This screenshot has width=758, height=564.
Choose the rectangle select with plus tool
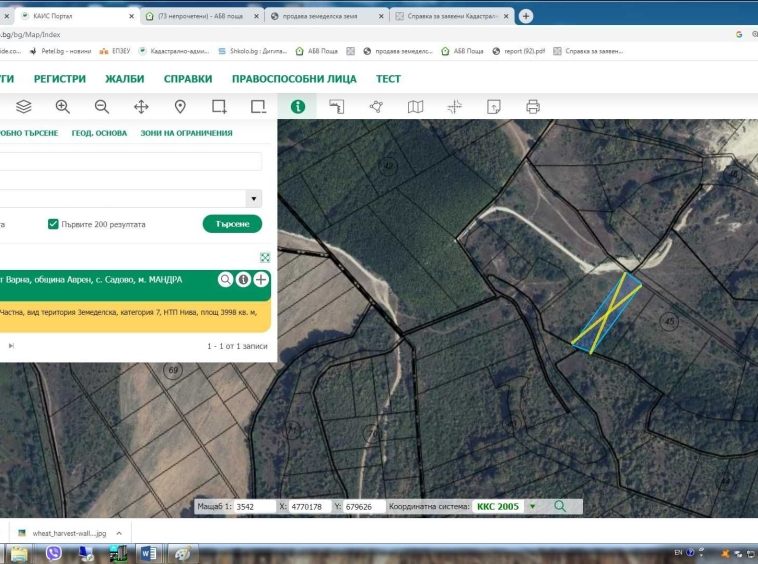click(219, 106)
